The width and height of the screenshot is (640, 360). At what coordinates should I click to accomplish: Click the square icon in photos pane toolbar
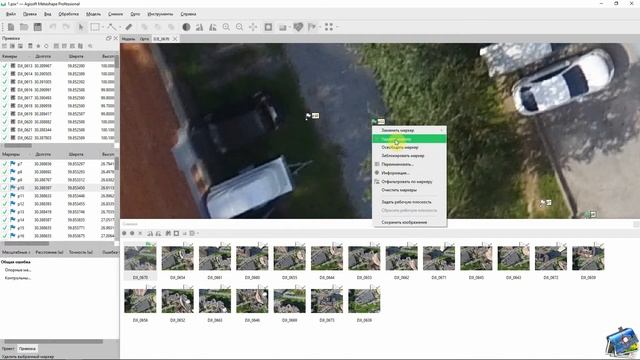coord(176,233)
